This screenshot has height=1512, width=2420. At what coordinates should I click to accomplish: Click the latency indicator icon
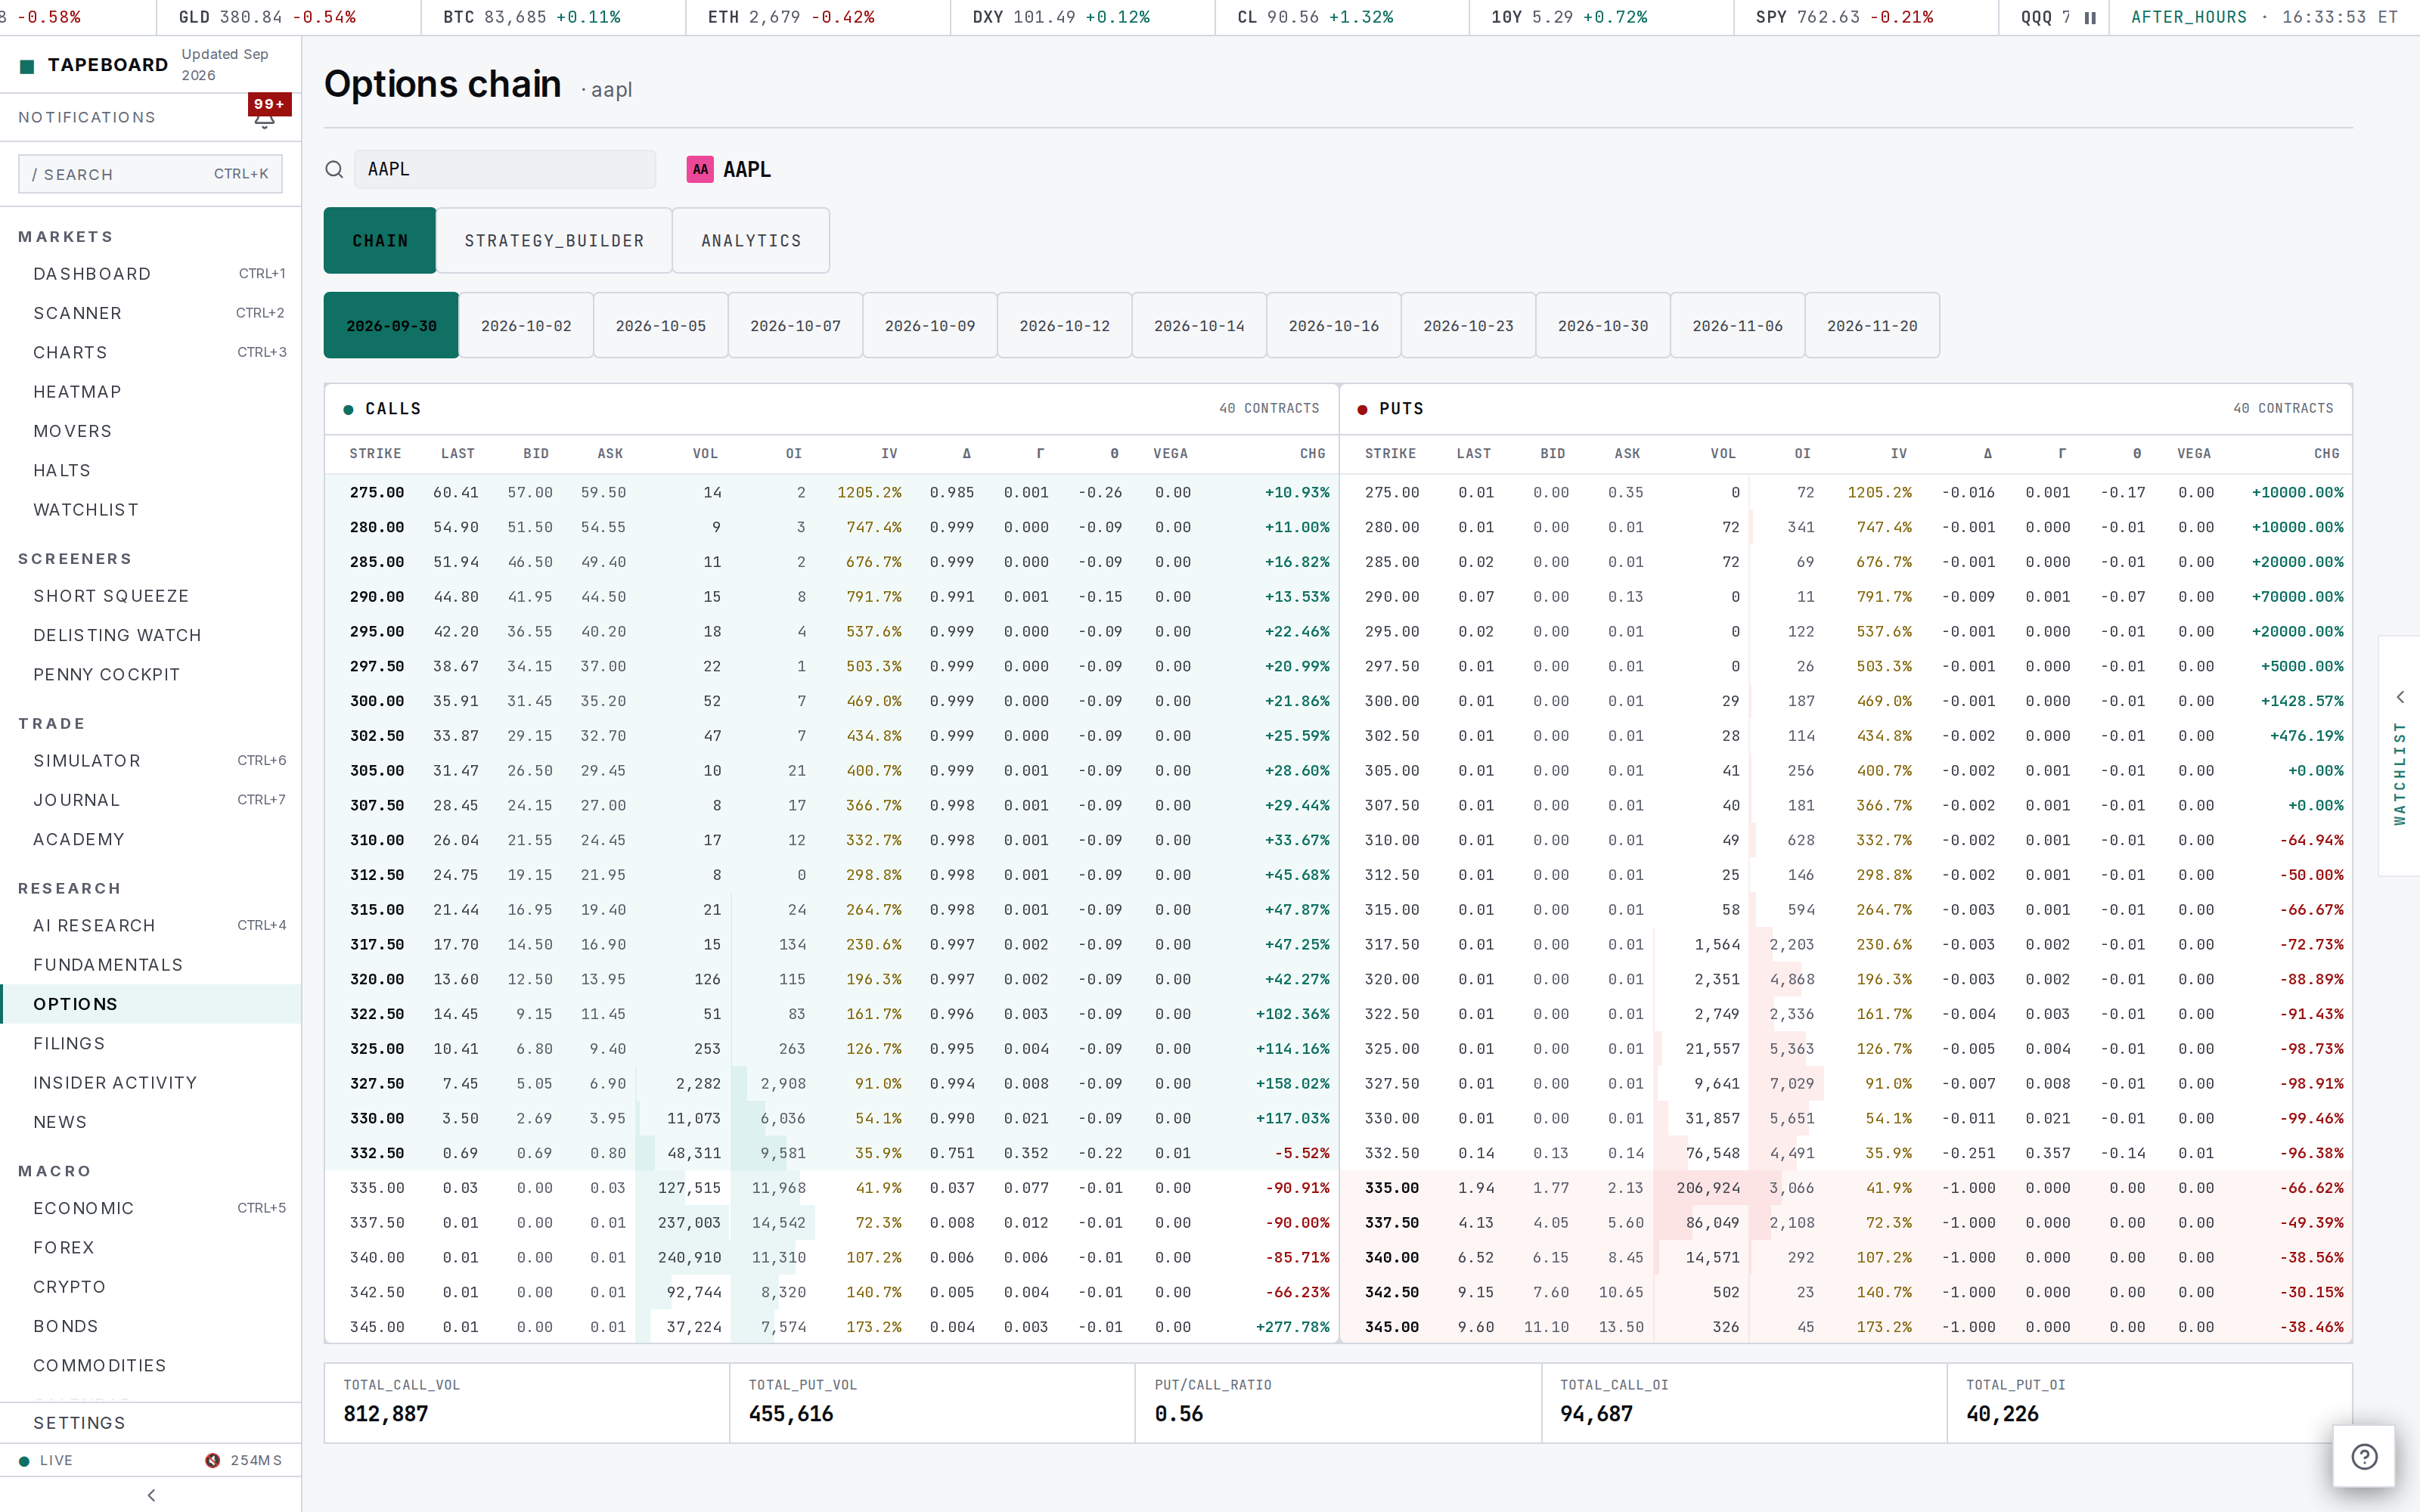click(x=212, y=1460)
